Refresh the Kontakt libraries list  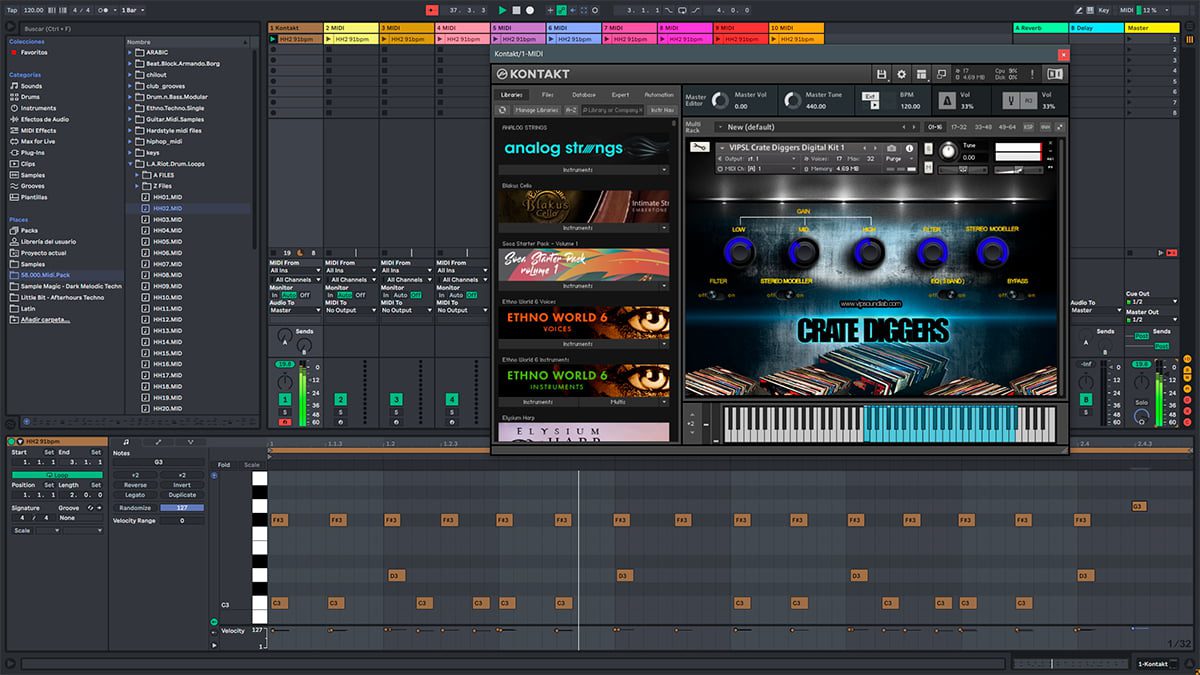click(x=502, y=110)
